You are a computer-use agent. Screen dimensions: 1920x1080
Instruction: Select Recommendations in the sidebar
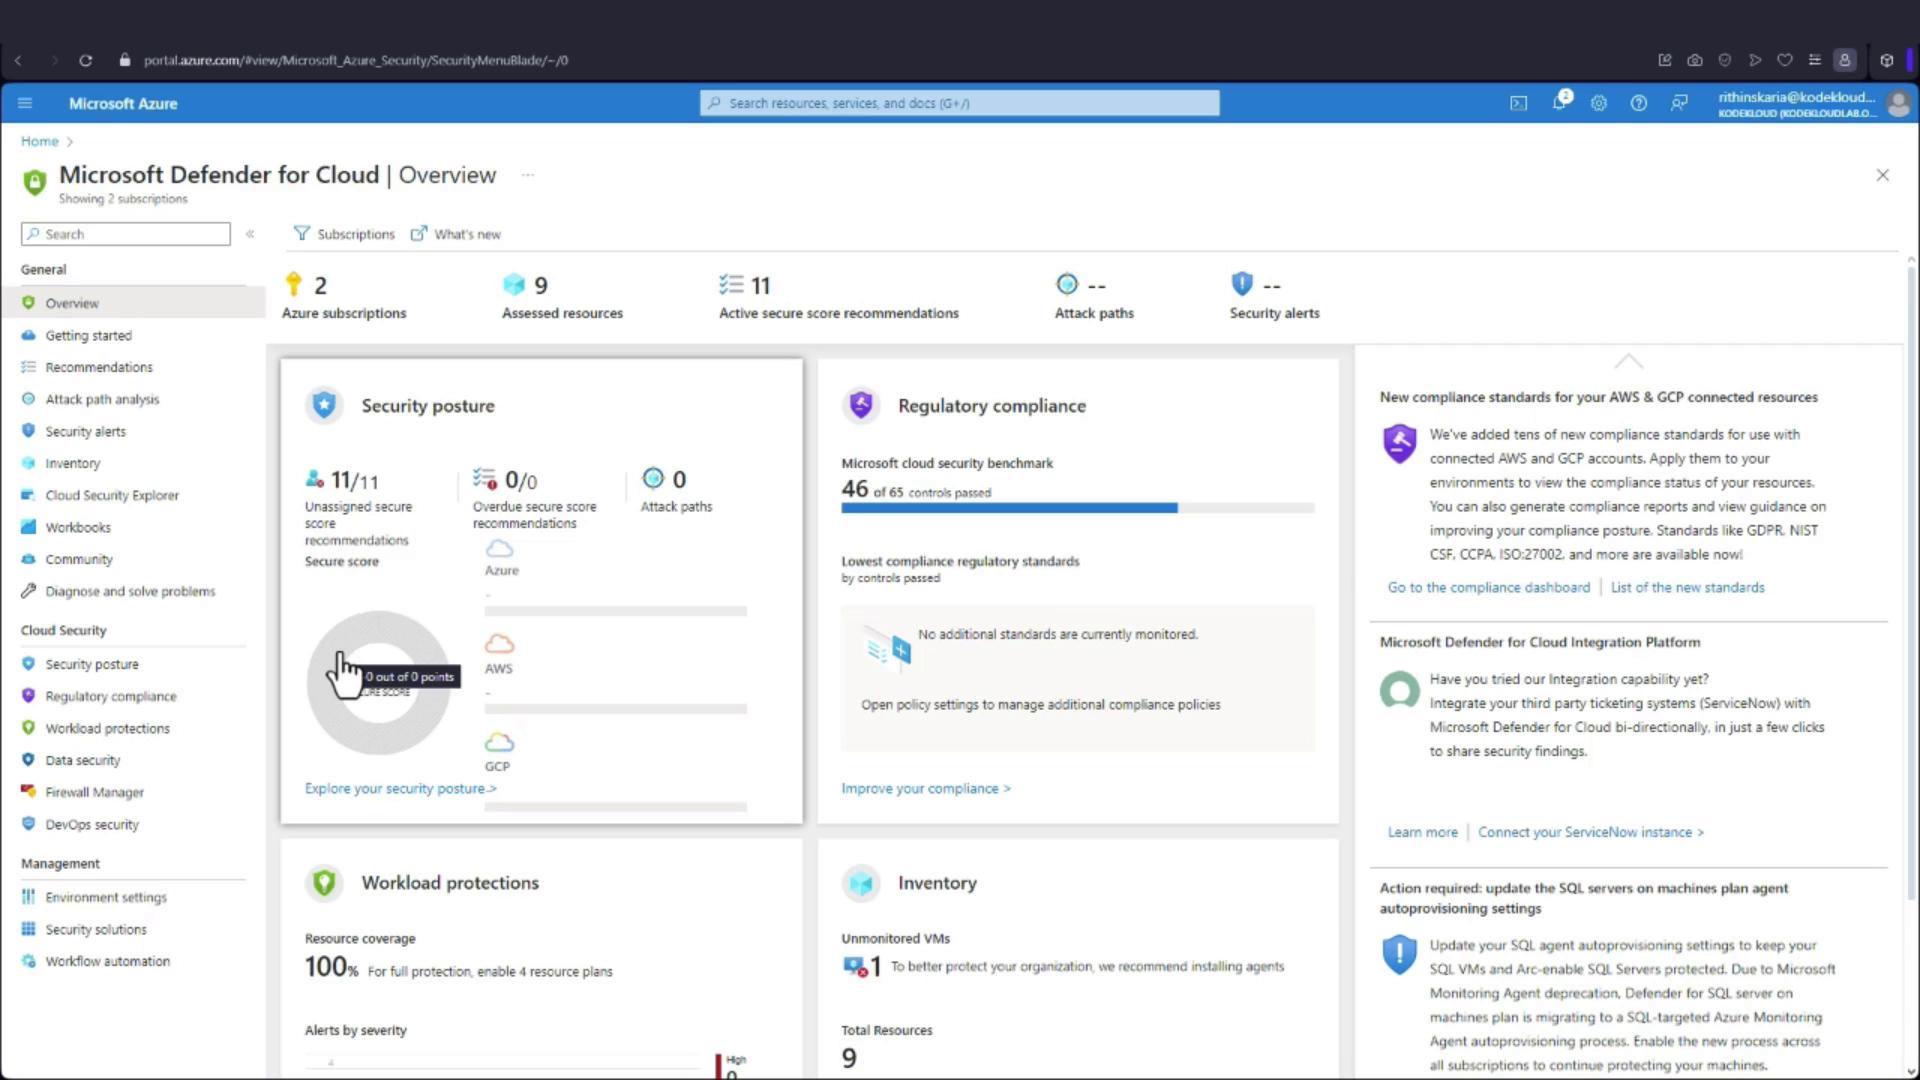coord(98,367)
